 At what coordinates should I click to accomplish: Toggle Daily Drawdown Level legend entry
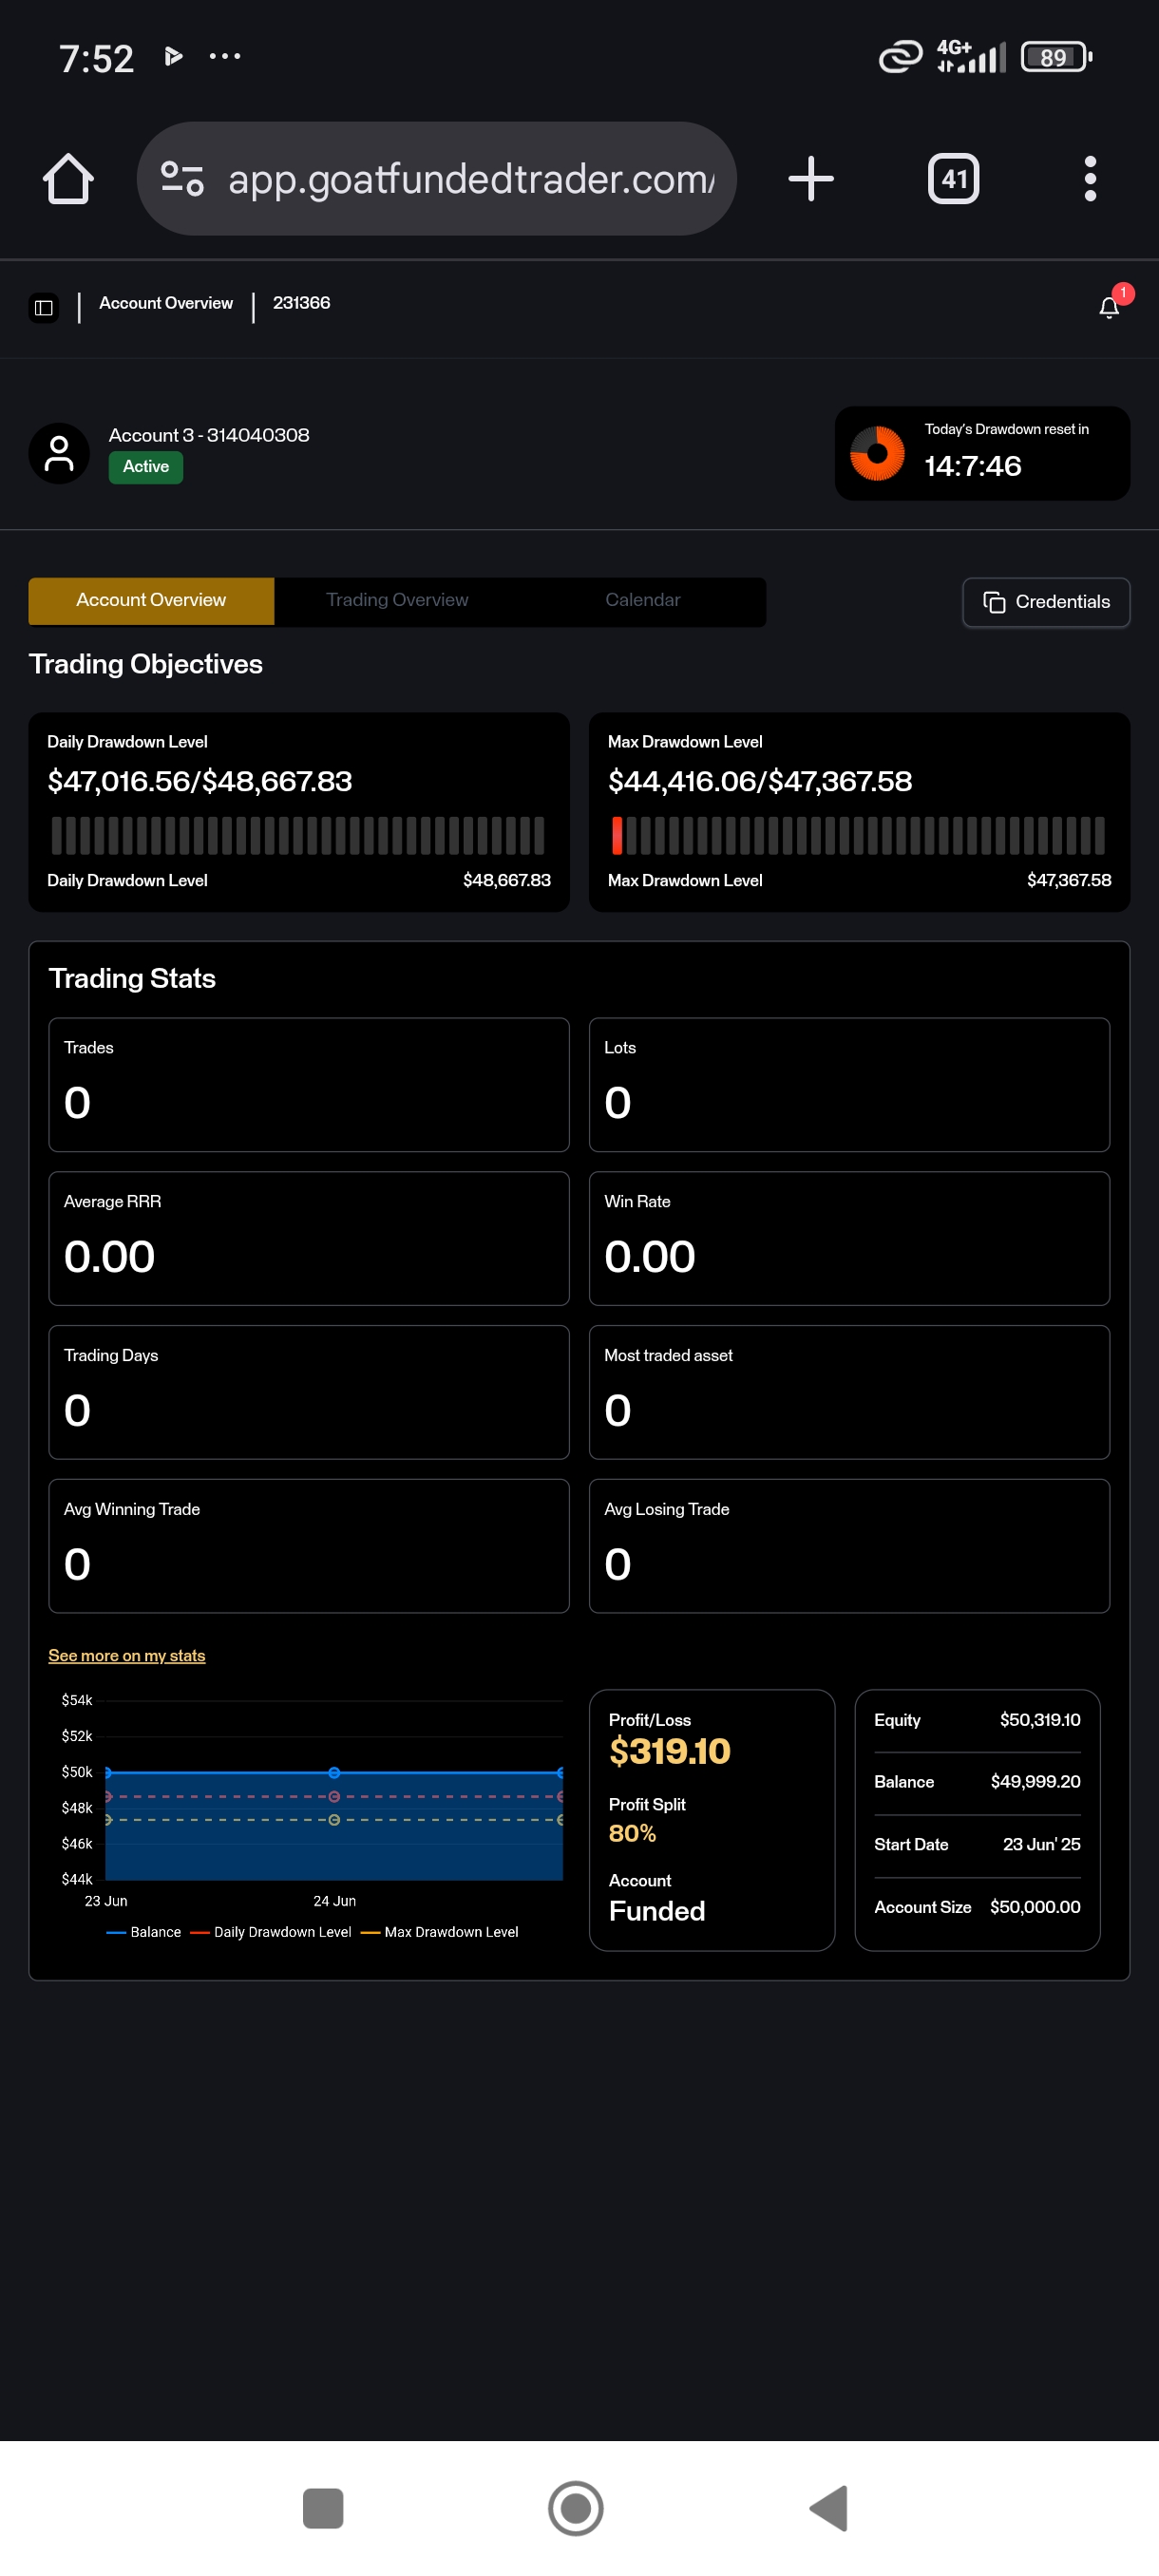coord(271,1932)
